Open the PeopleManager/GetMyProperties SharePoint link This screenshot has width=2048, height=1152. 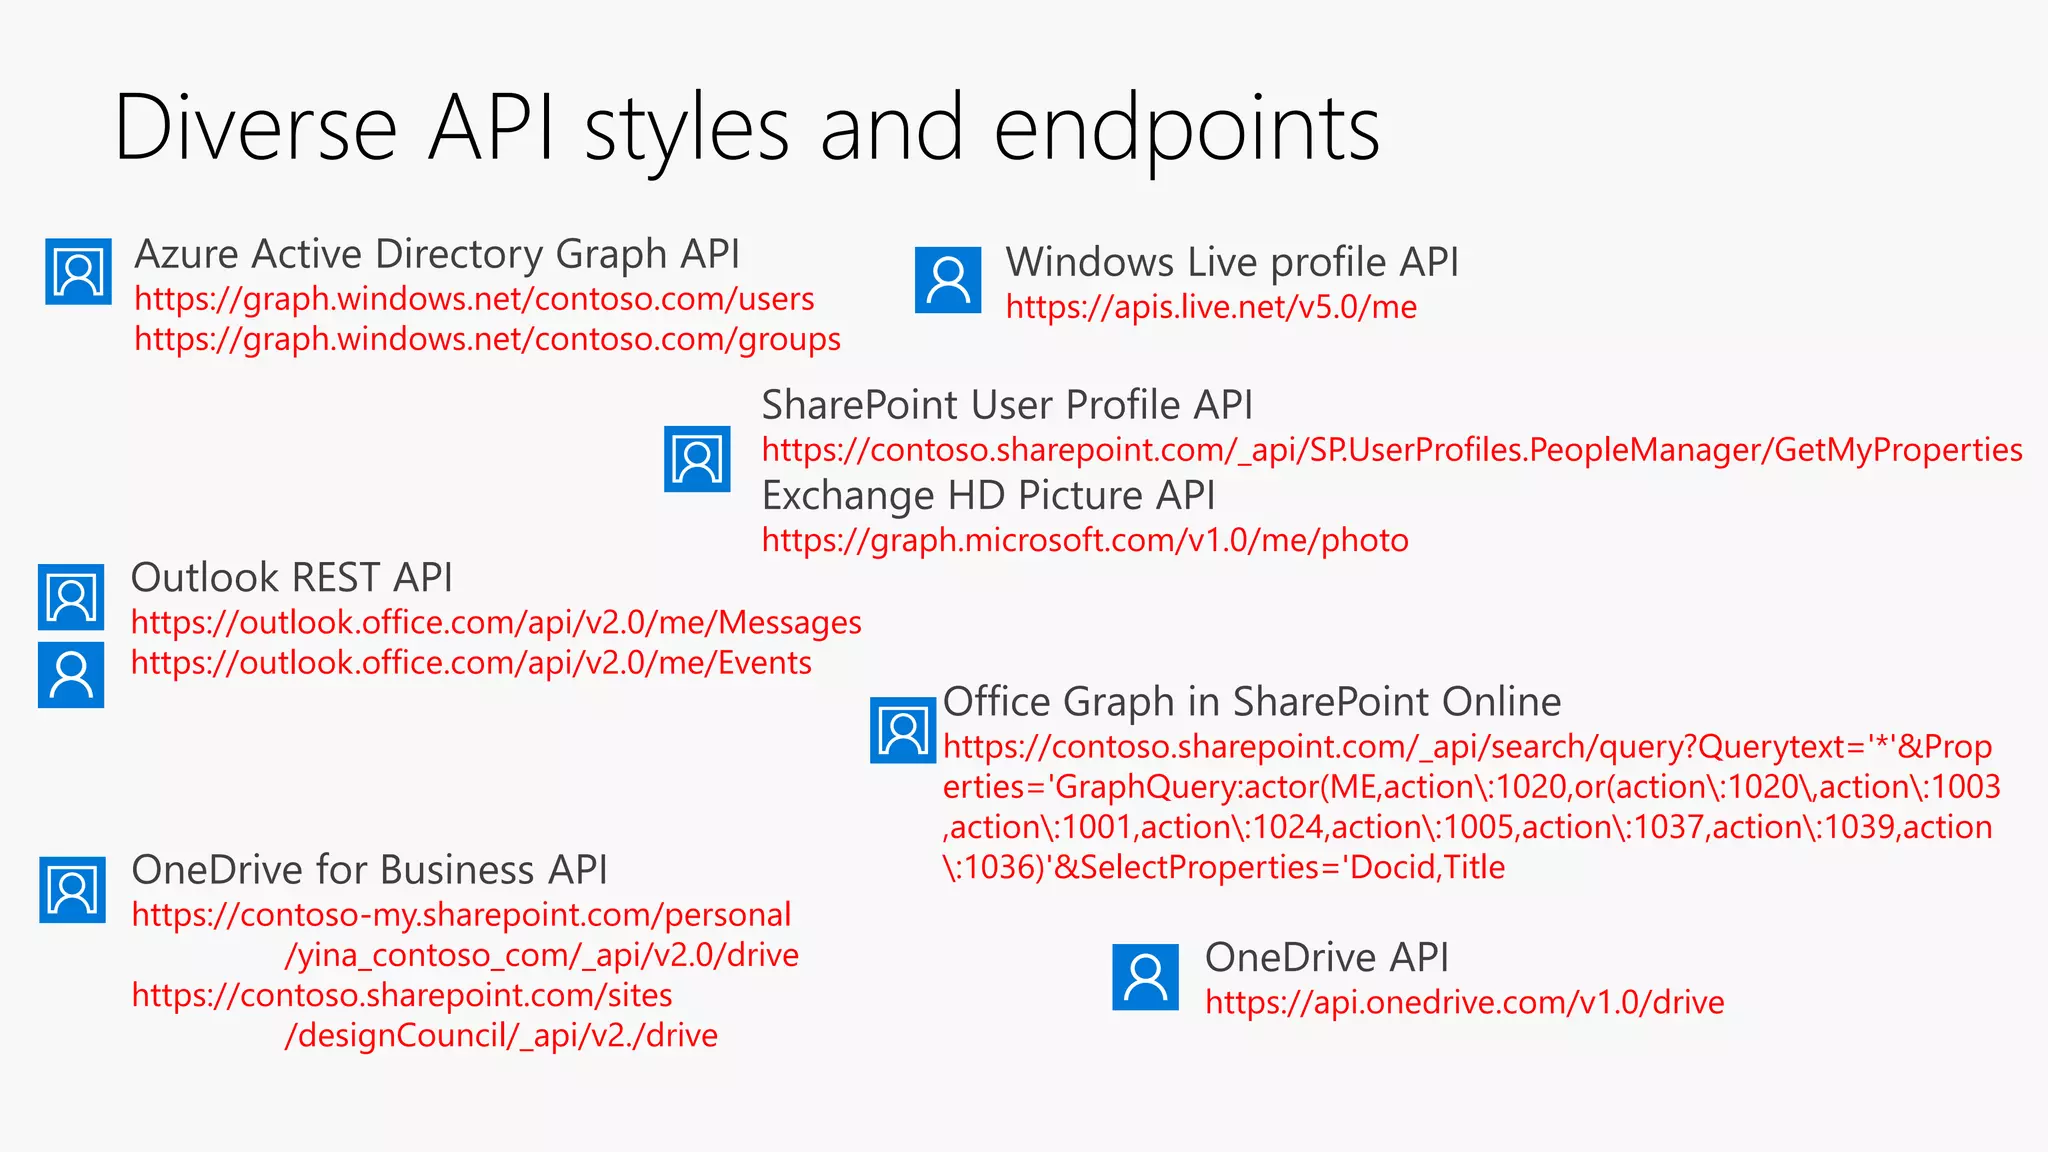pos(1392,450)
